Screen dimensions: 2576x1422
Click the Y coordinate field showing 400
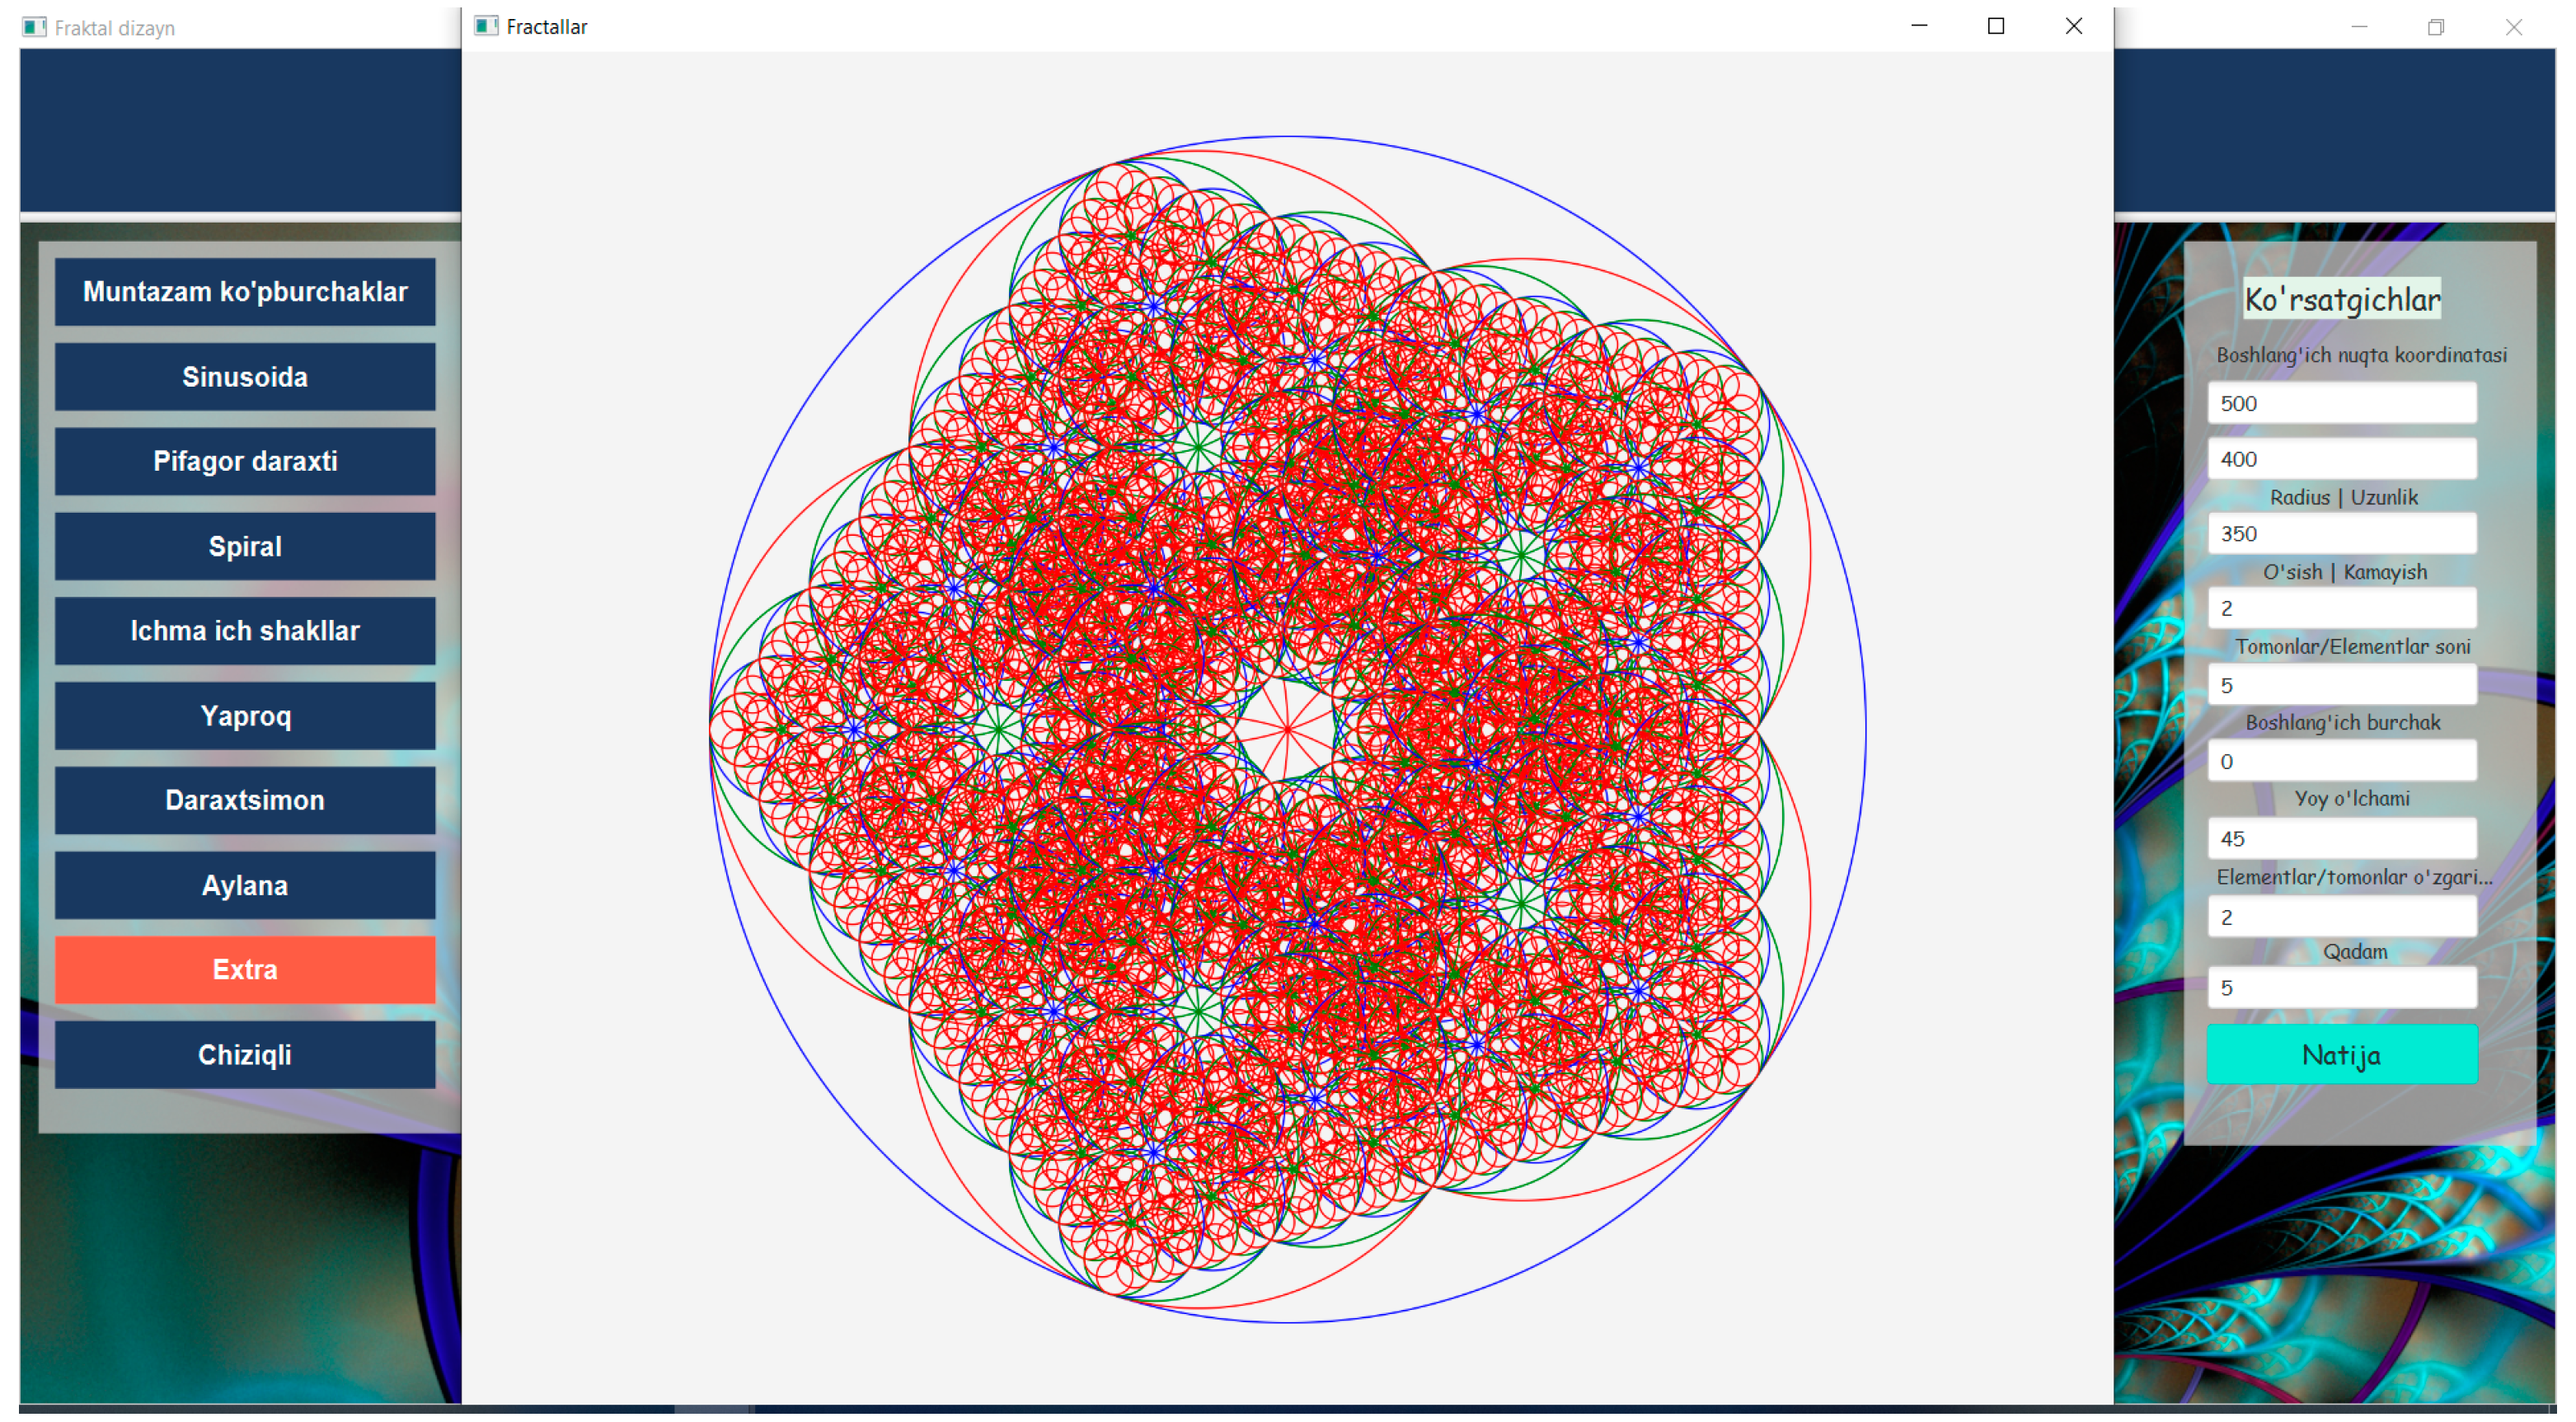pos(2340,459)
